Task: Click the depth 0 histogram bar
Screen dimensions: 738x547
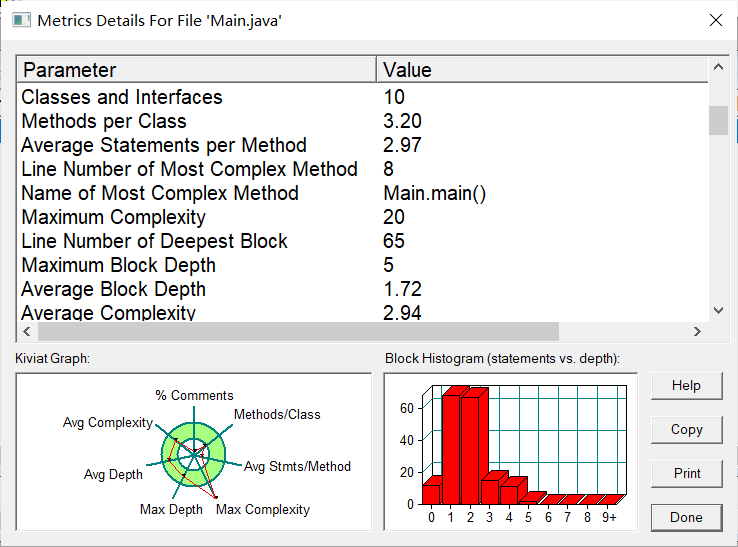Action: click(x=432, y=492)
